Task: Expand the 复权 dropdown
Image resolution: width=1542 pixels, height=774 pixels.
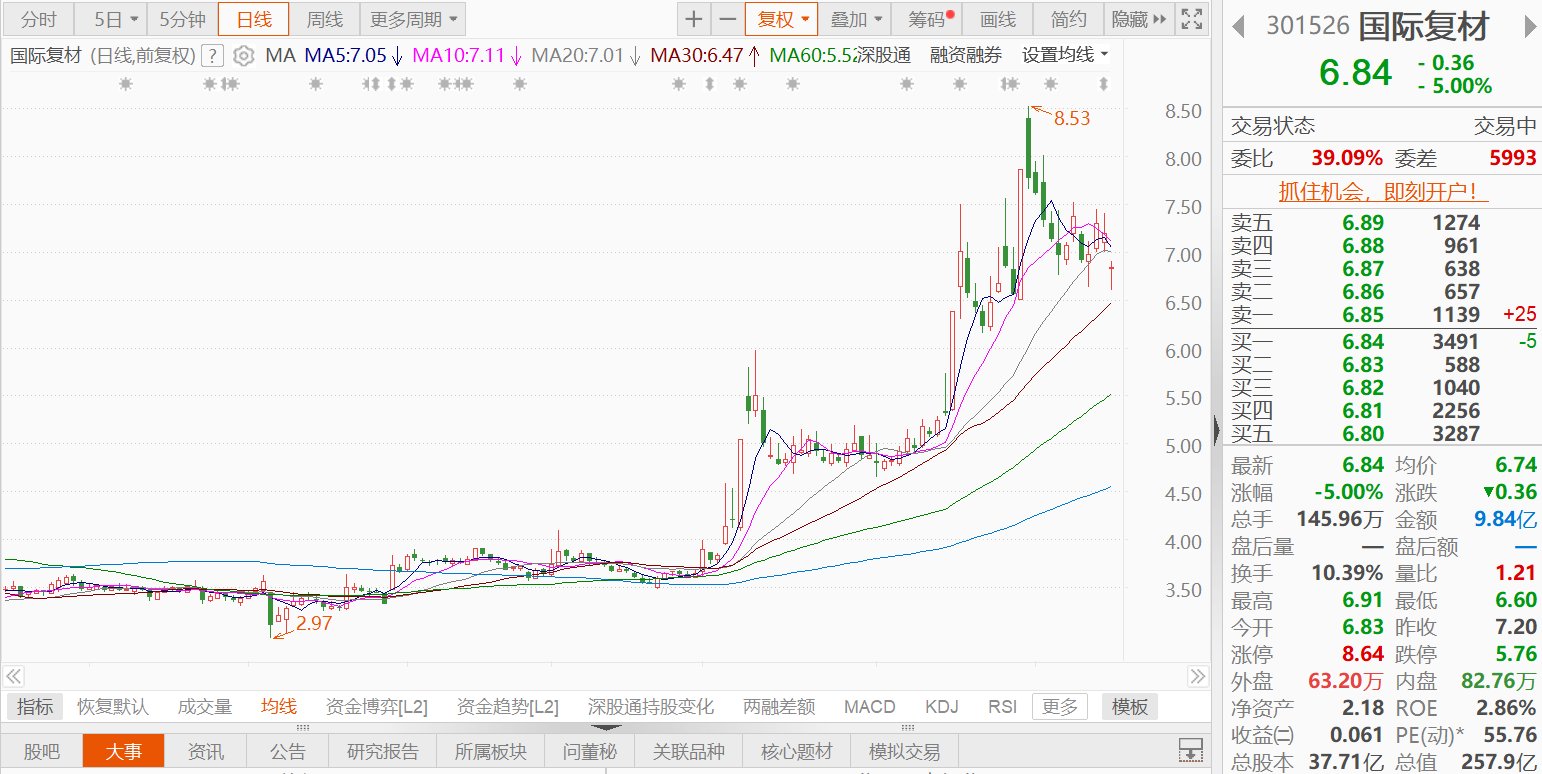Action: pyautogui.click(x=781, y=19)
